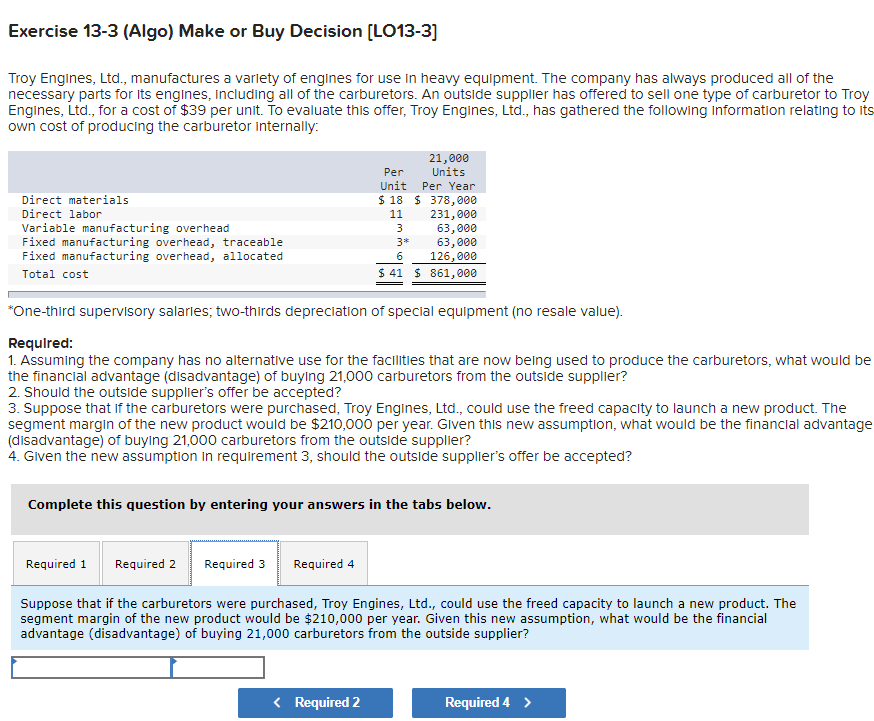The image size is (874, 721).
Task: Click the 231,000 table value
Action: coord(453,214)
